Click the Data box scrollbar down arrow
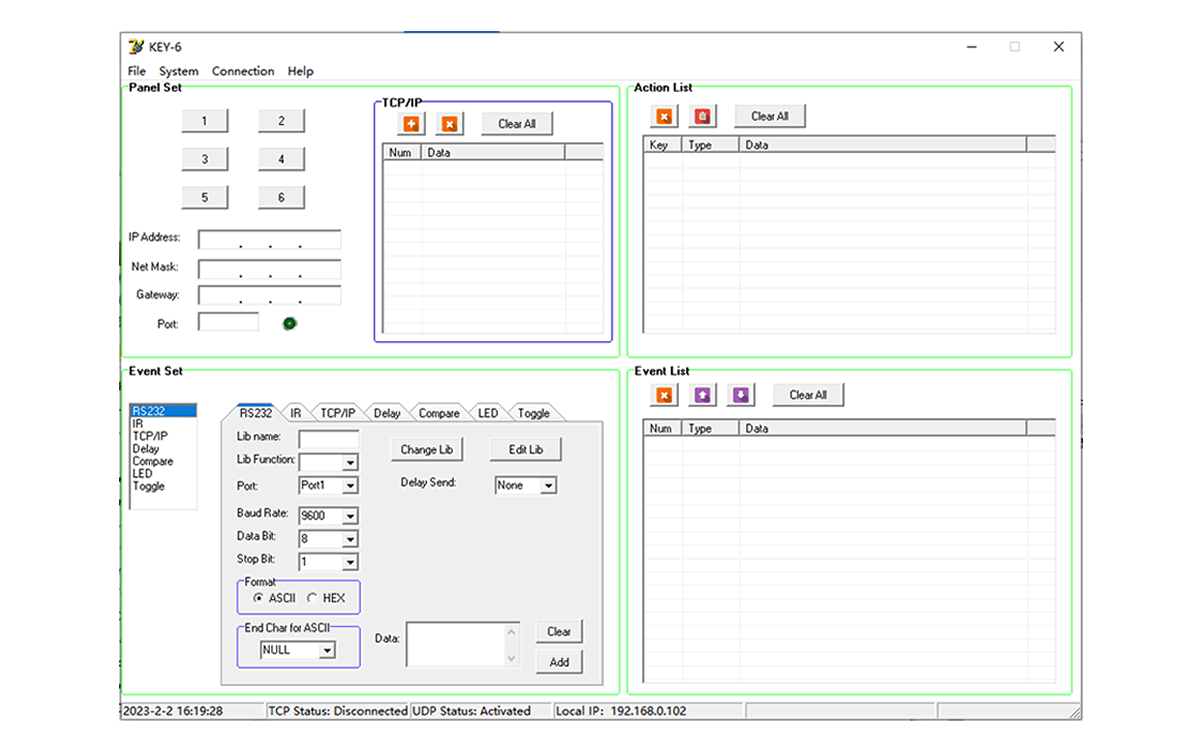The width and height of the screenshot is (1200, 750). (x=512, y=658)
